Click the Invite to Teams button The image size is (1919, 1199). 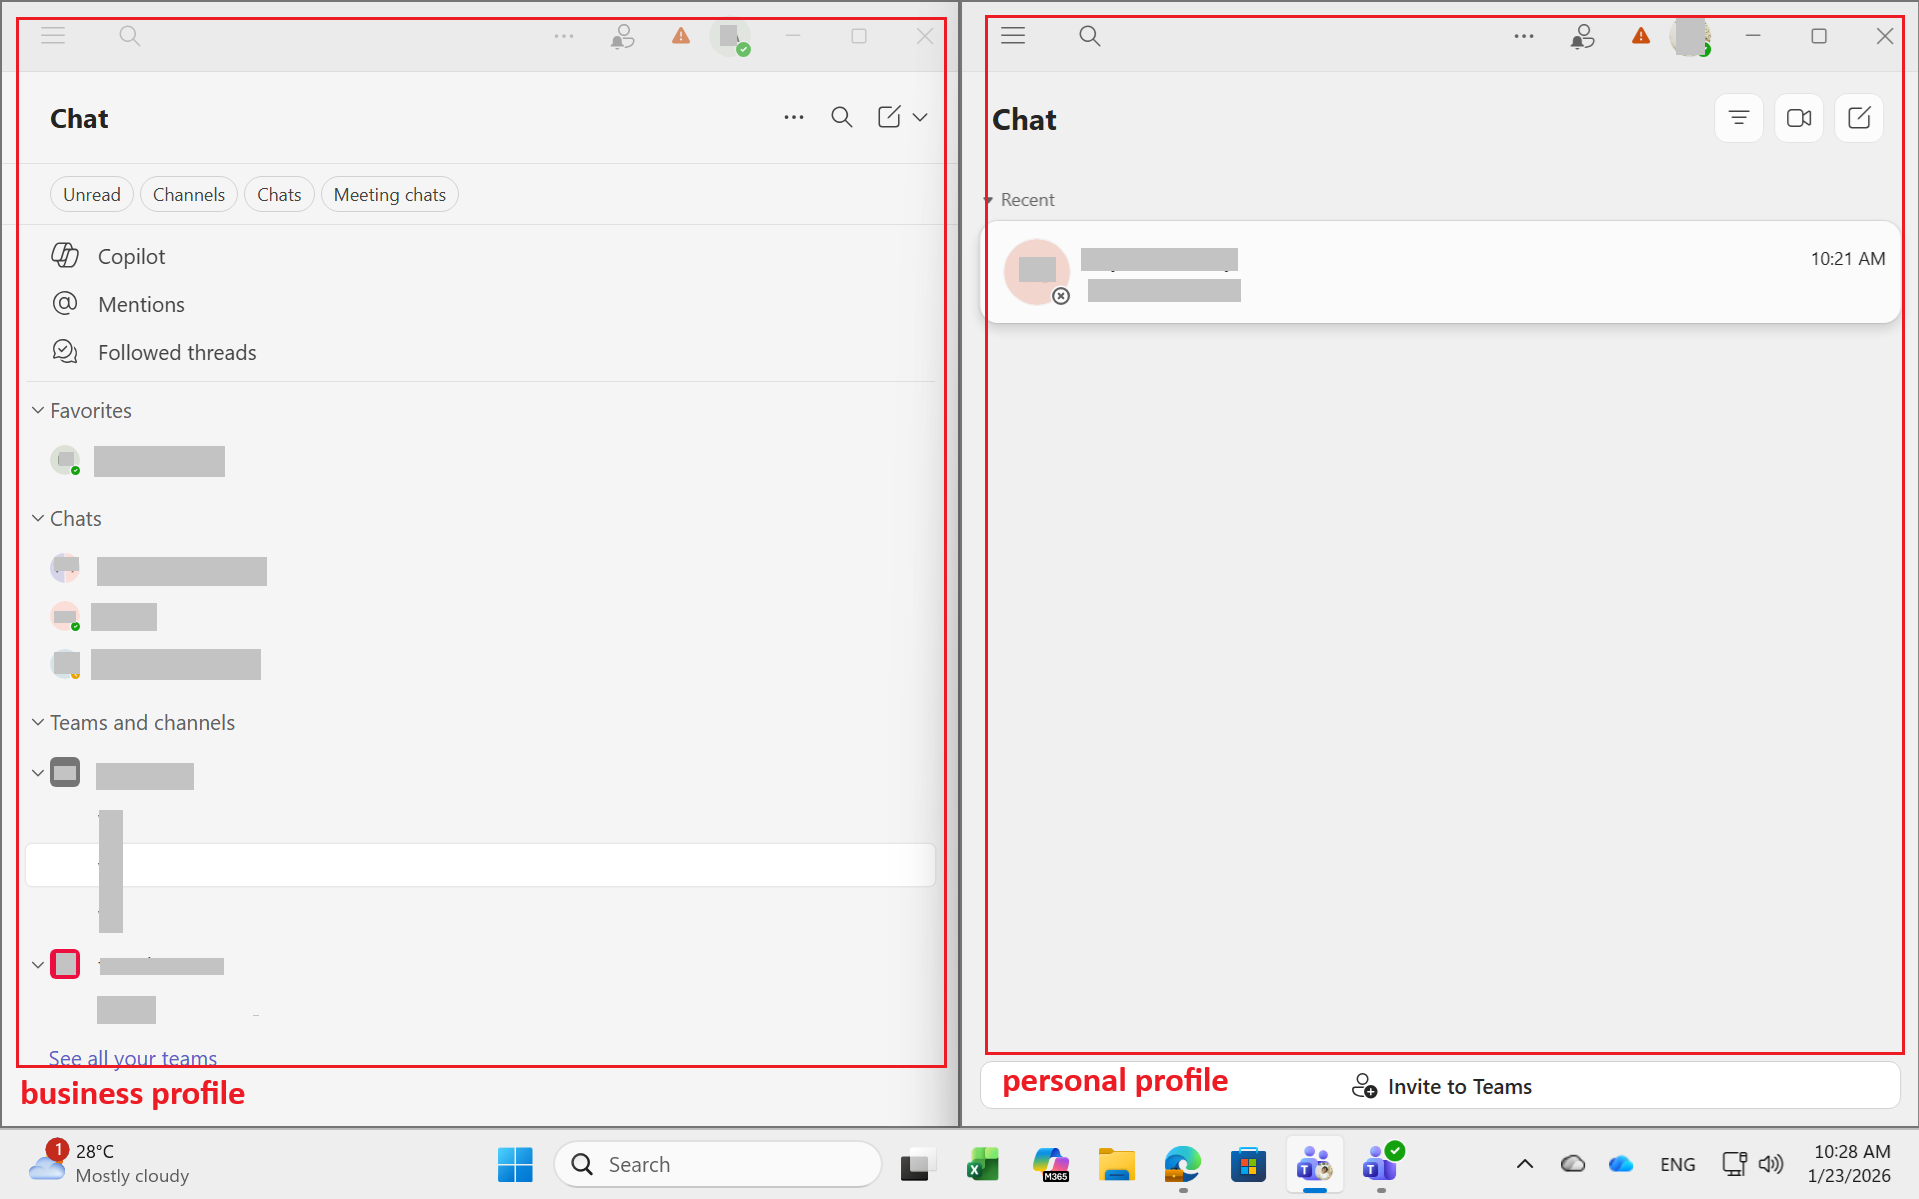[1441, 1086]
